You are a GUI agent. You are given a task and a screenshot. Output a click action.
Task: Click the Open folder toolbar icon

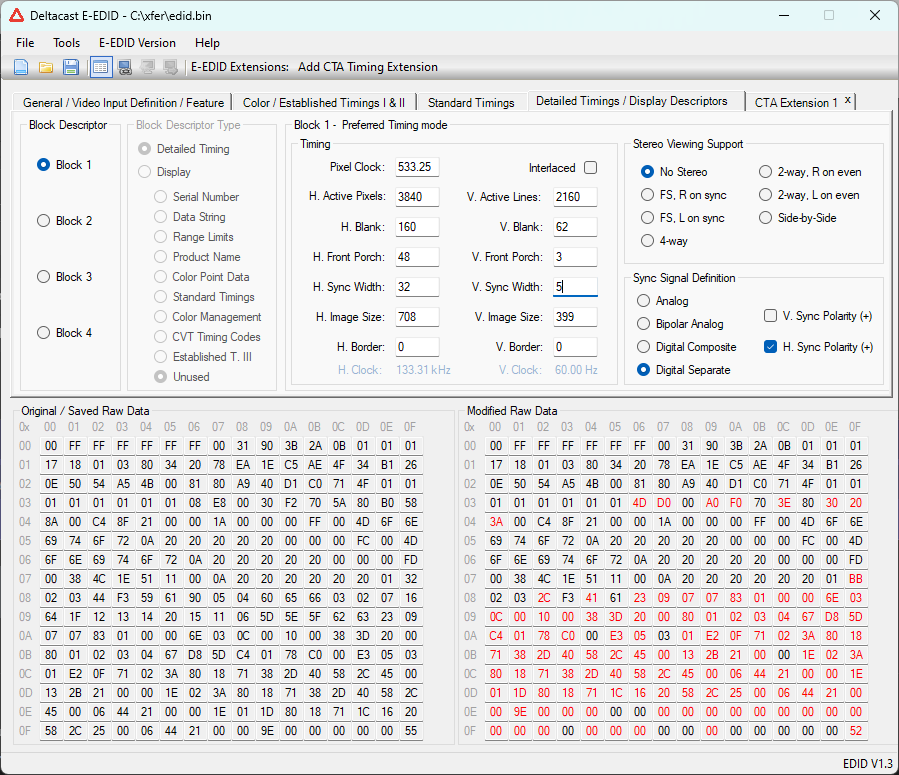(x=46, y=67)
